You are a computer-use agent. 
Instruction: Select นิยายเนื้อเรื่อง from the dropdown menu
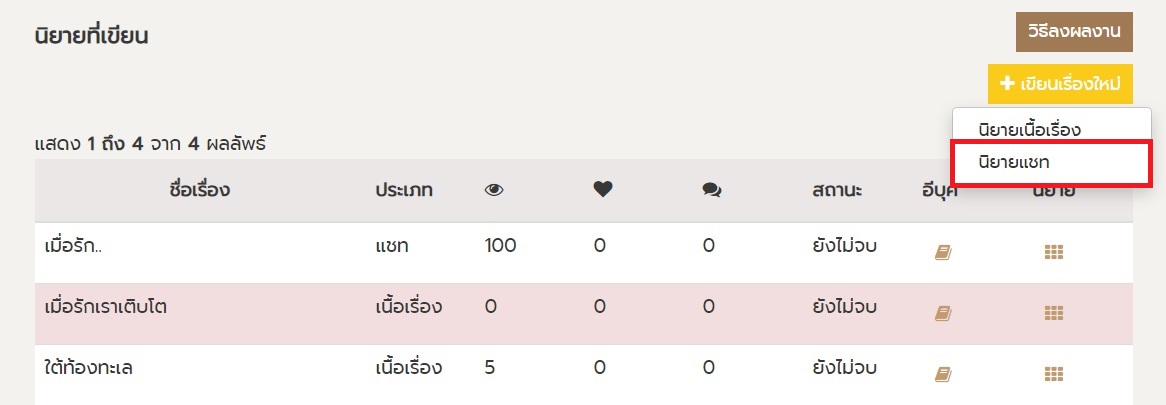(x=1029, y=129)
